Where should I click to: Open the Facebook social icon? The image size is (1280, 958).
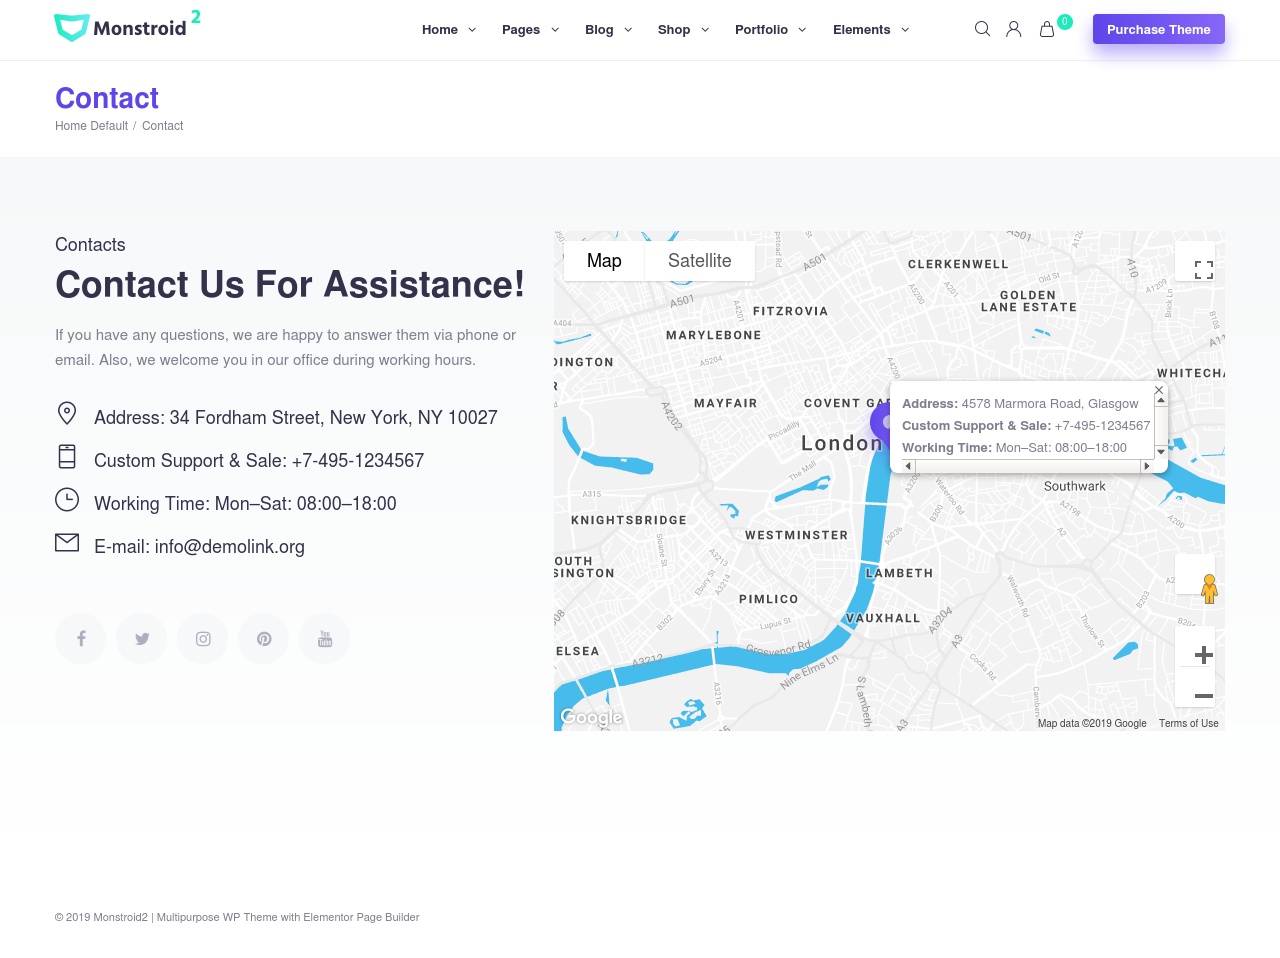(80, 638)
